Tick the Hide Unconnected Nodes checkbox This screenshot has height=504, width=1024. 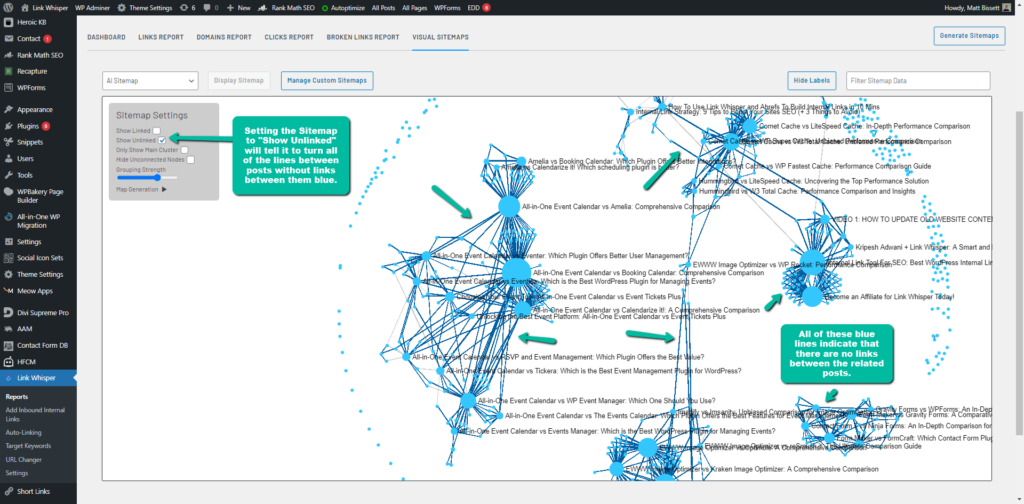pos(190,159)
